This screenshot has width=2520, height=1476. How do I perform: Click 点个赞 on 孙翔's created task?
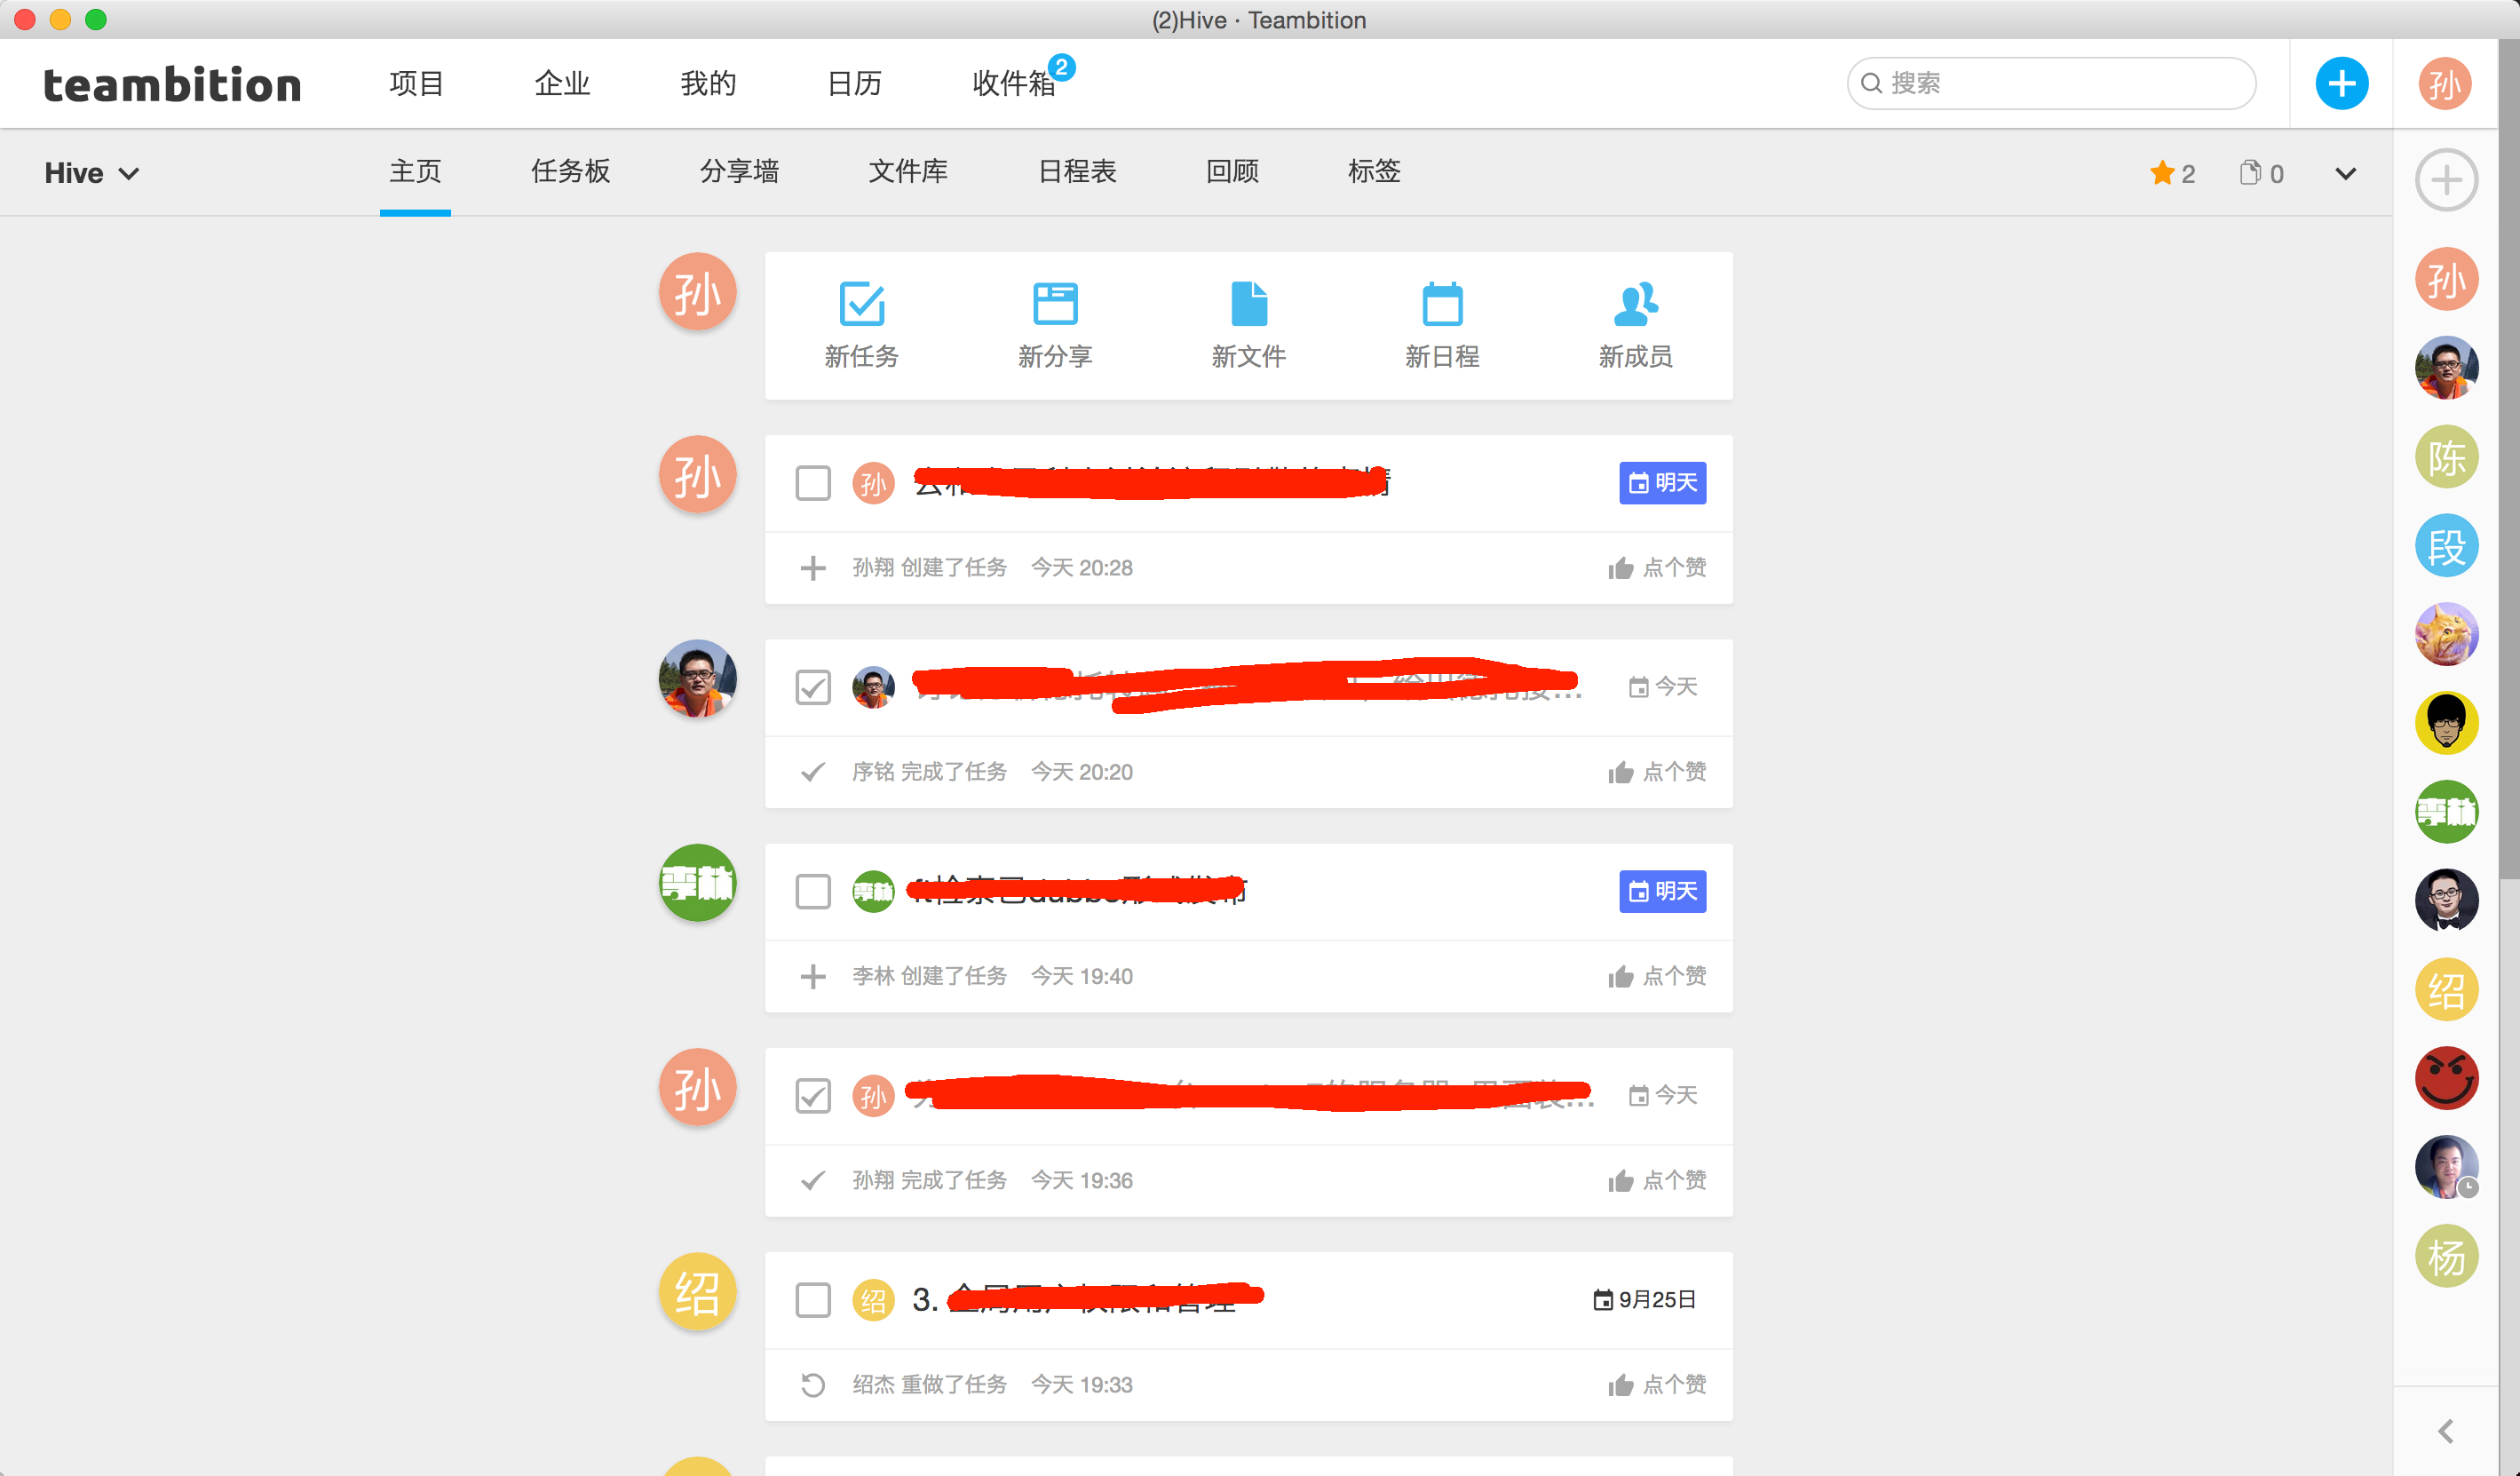point(1657,568)
